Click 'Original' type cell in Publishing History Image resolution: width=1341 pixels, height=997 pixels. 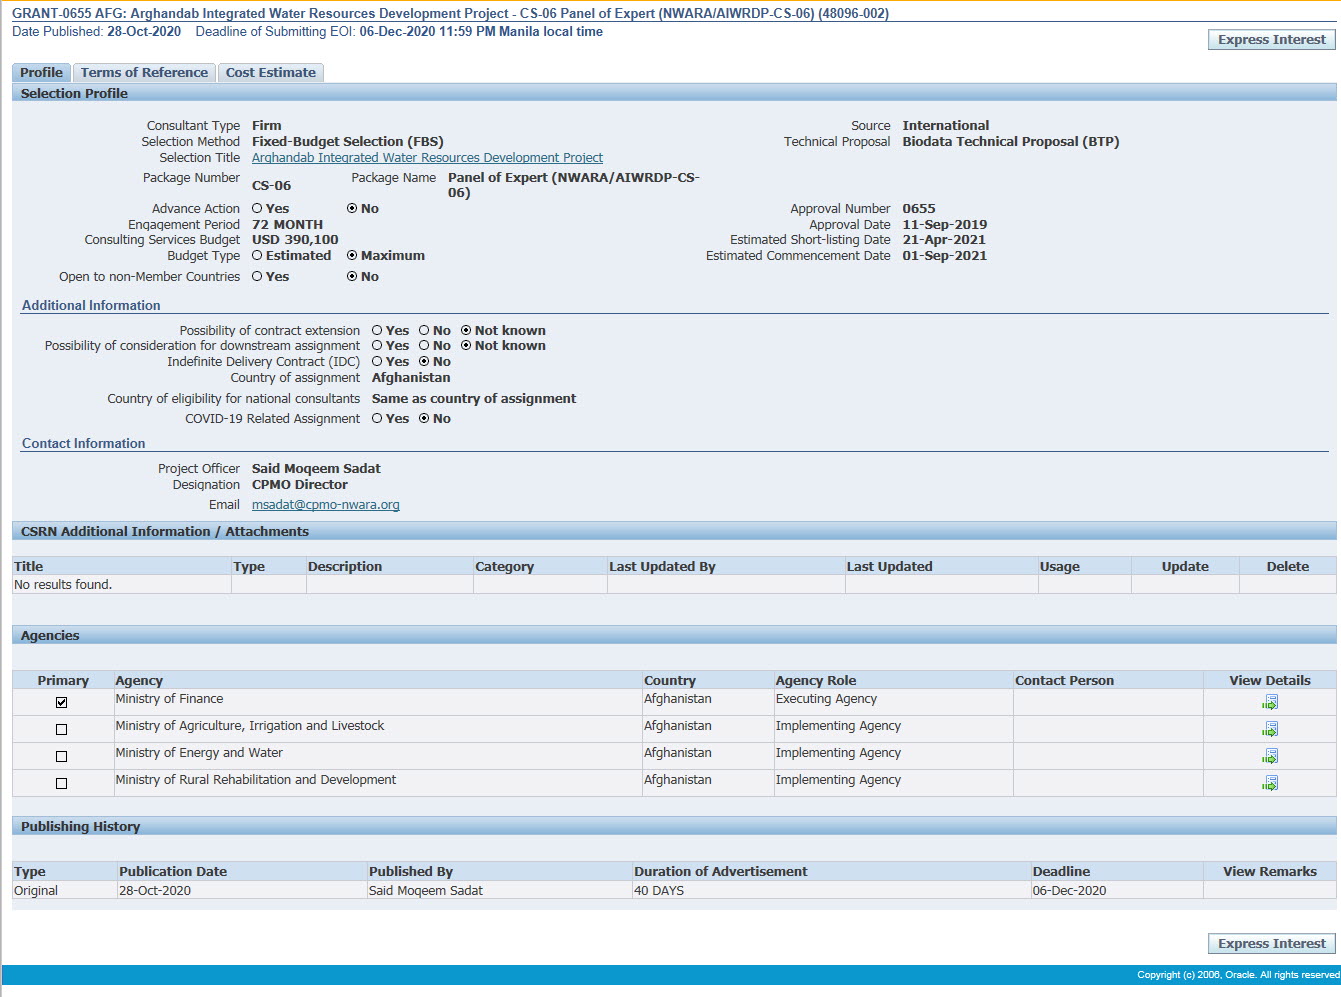coord(36,890)
